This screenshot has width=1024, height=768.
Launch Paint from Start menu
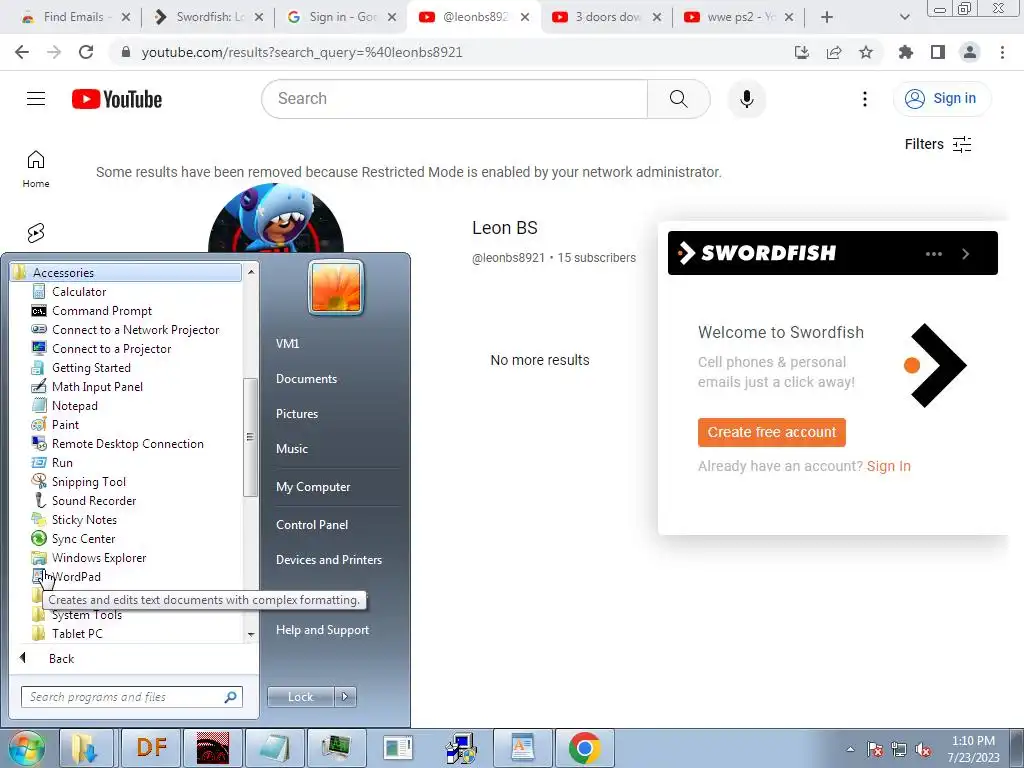click(x=65, y=424)
